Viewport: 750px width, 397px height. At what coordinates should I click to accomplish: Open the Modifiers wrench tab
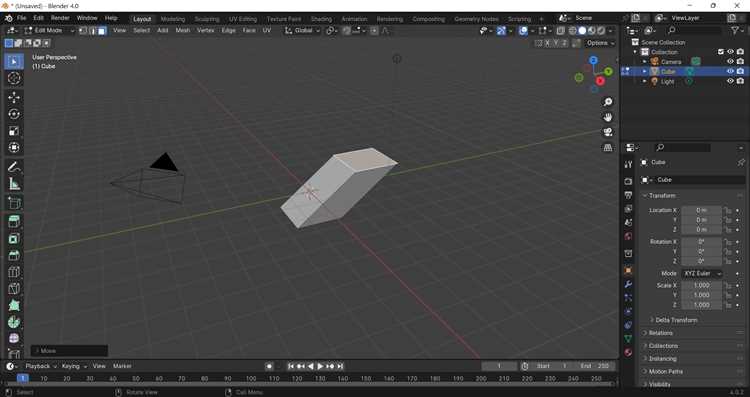628,284
